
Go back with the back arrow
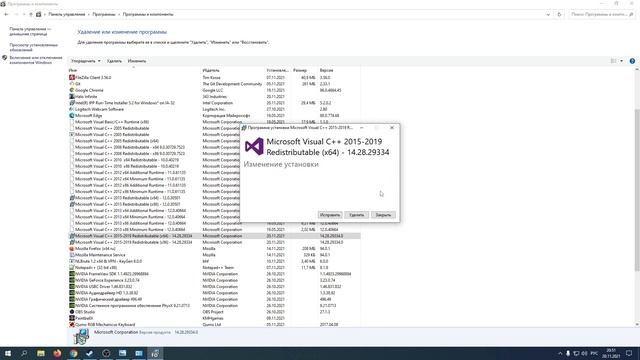click(x=6, y=14)
